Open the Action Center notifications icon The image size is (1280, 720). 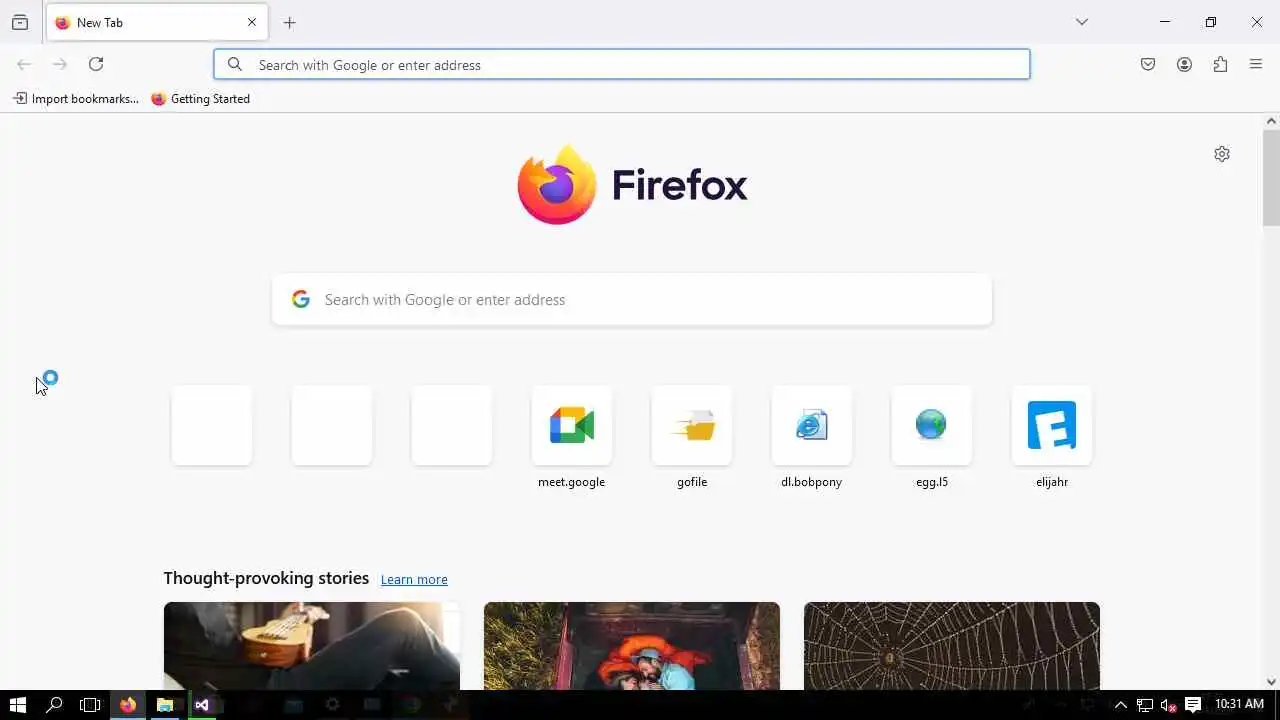coord(1193,705)
